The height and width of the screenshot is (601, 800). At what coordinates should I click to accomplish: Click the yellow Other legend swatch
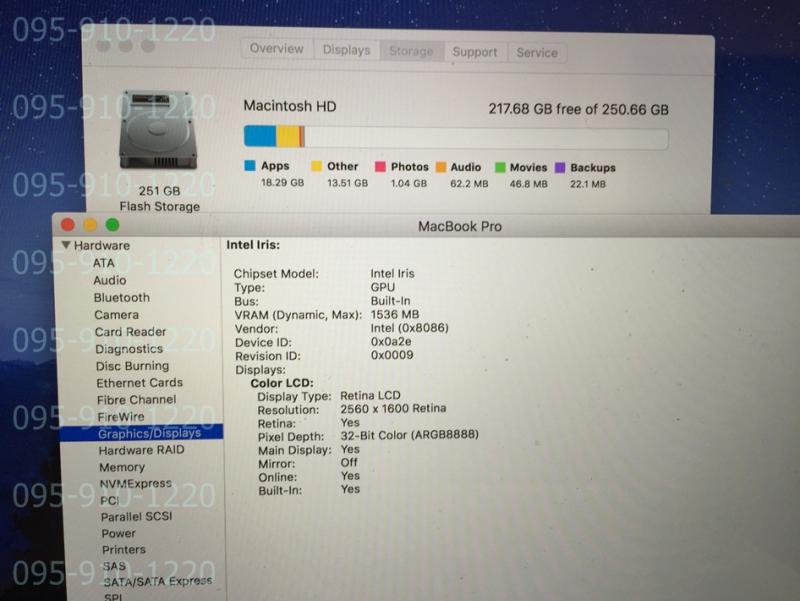pos(316,166)
